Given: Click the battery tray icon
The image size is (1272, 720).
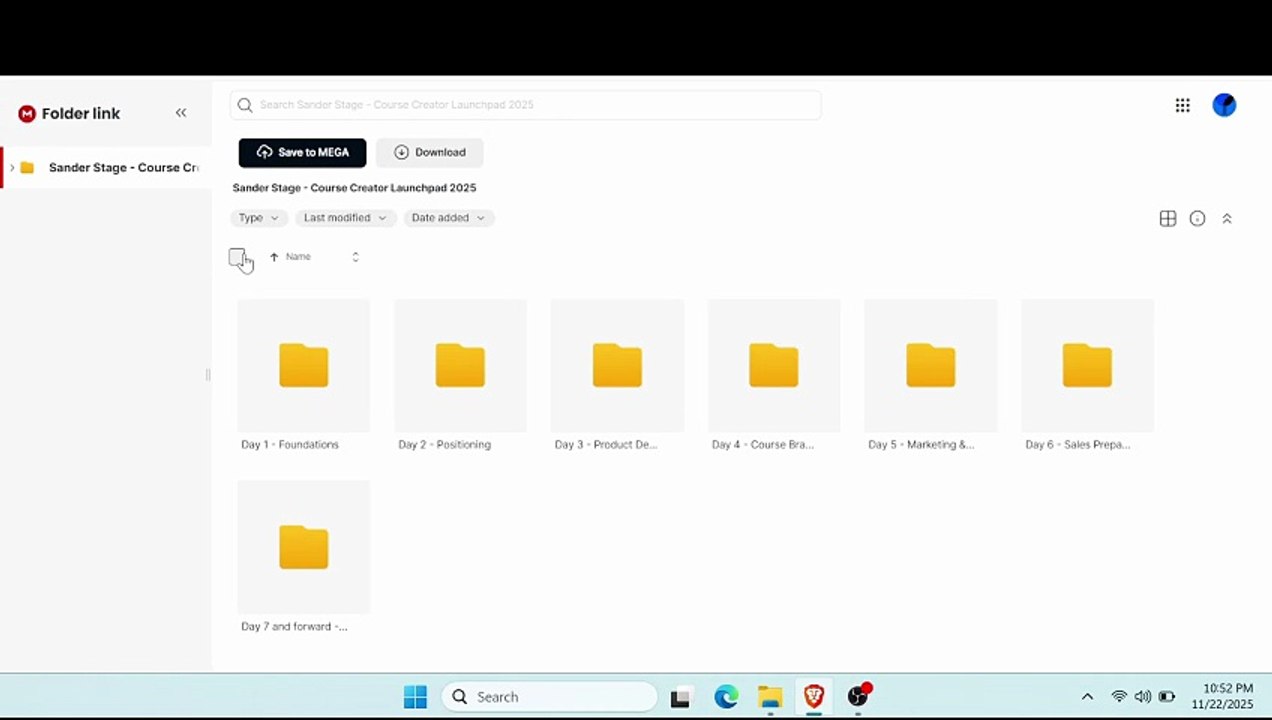Looking at the screenshot, I should tap(1166, 697).
